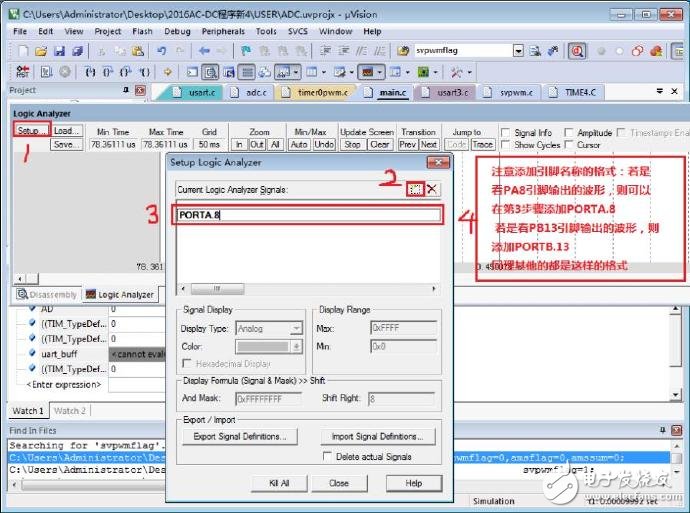690x513 pixels.
Task: Check Delete actual Signals box
Action: (x=327, y=457)
